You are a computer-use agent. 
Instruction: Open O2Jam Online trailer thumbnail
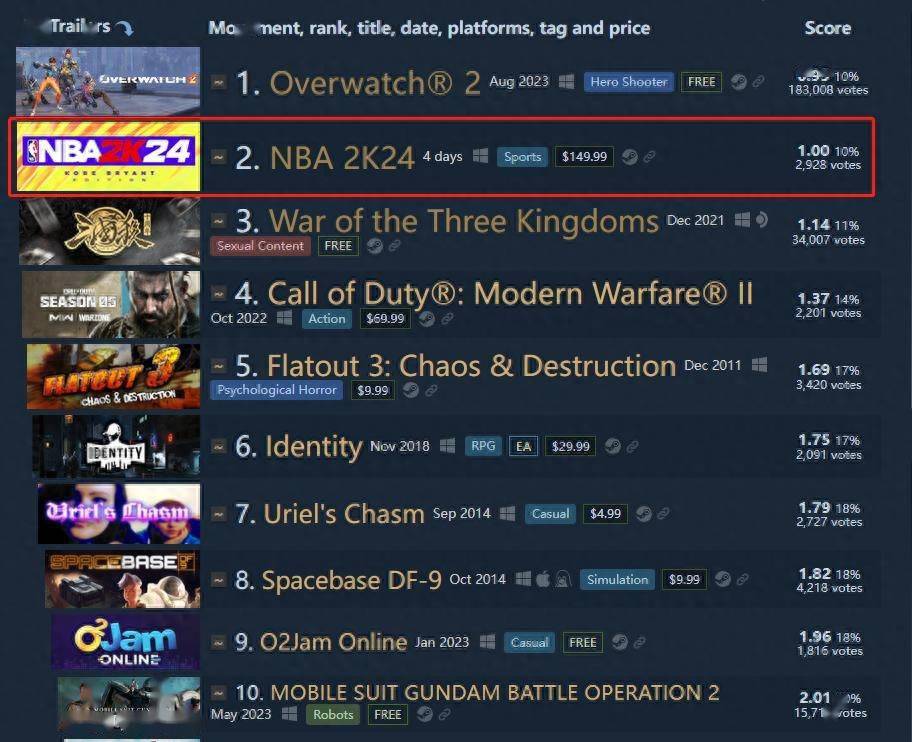126,642
